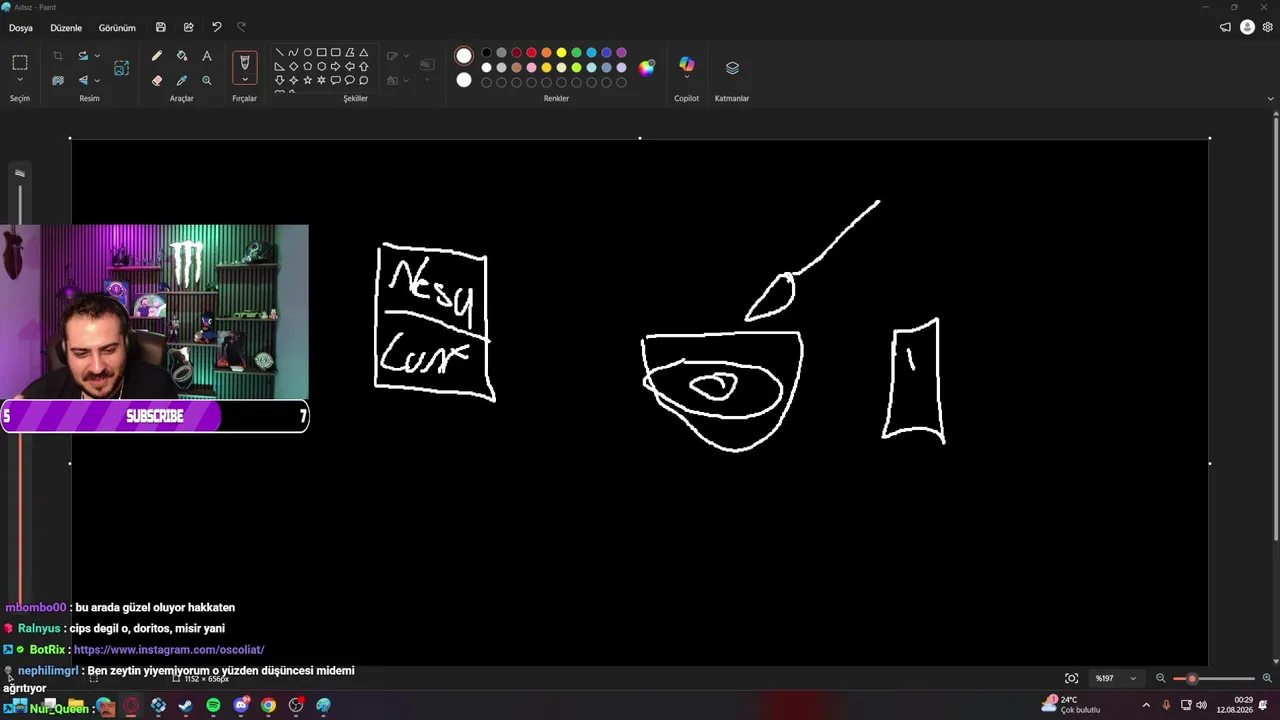The width and height of the screenshot is (1280, 720).
Task: Open the Image Creator resize icon
Action: (122, 68)
